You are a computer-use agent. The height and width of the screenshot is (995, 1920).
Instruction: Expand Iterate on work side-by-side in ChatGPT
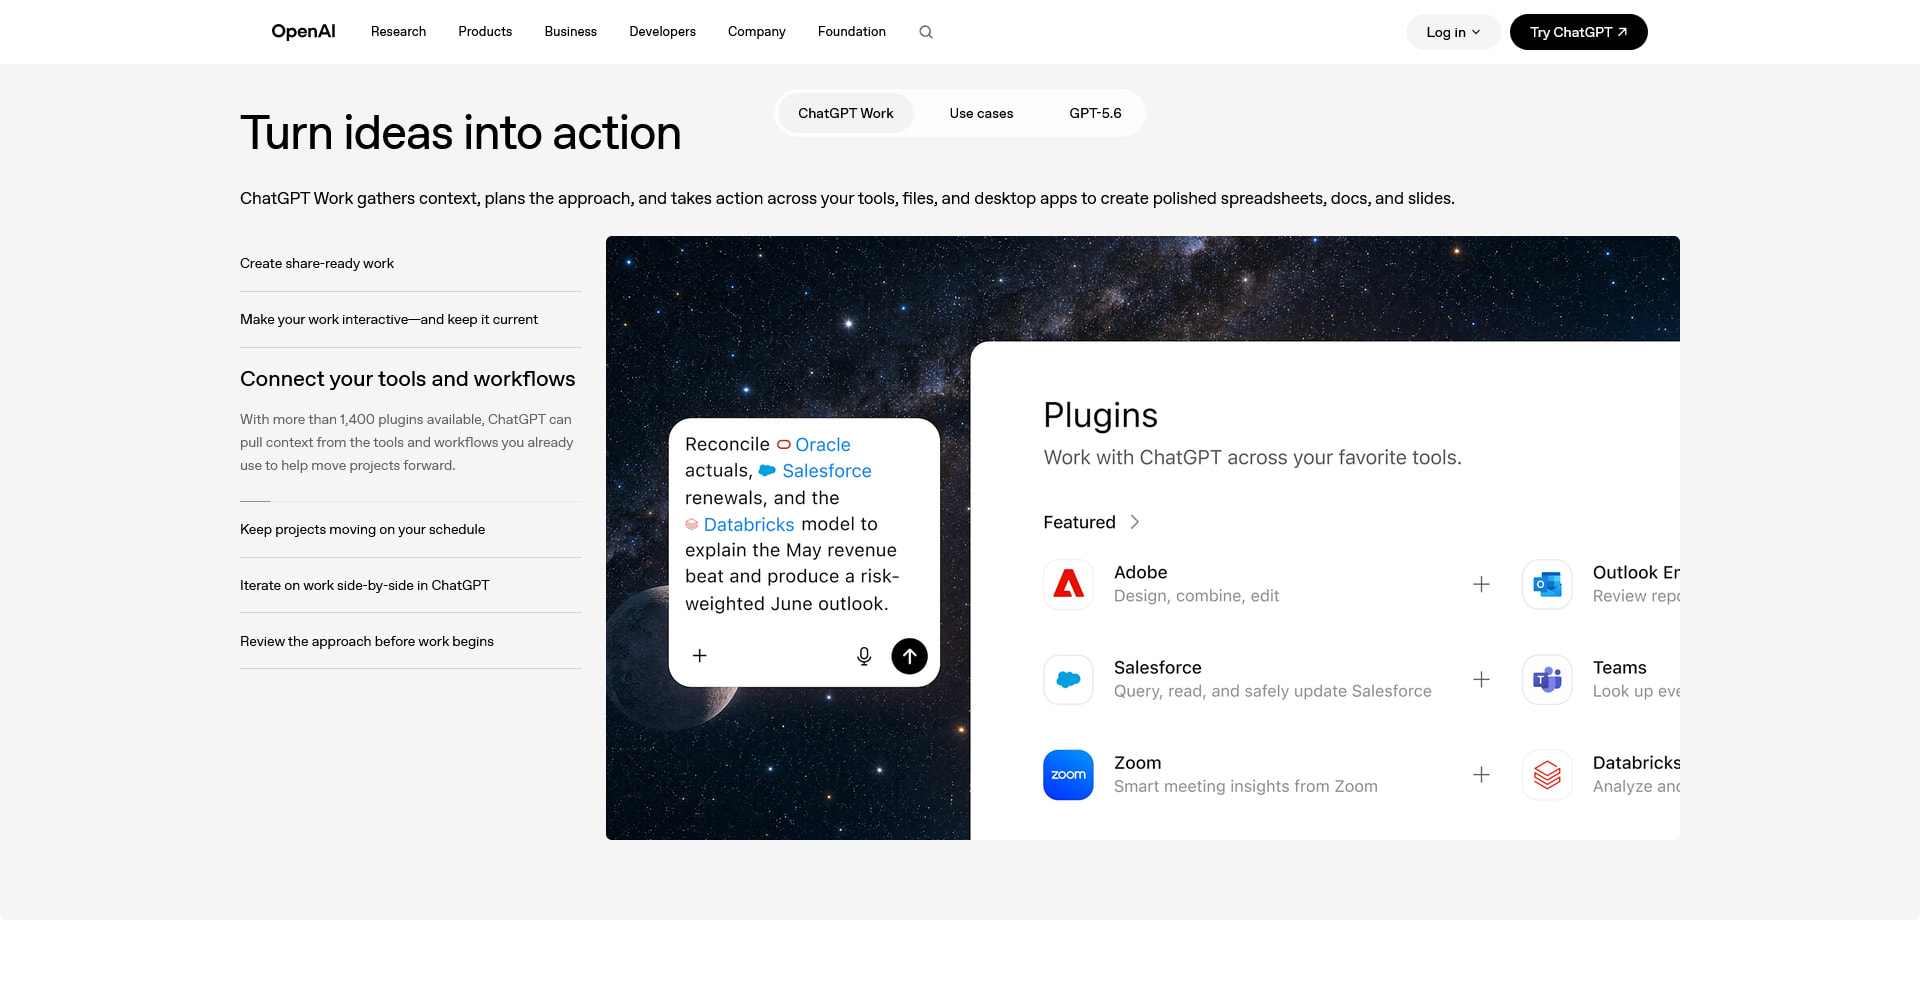point(411,586)
